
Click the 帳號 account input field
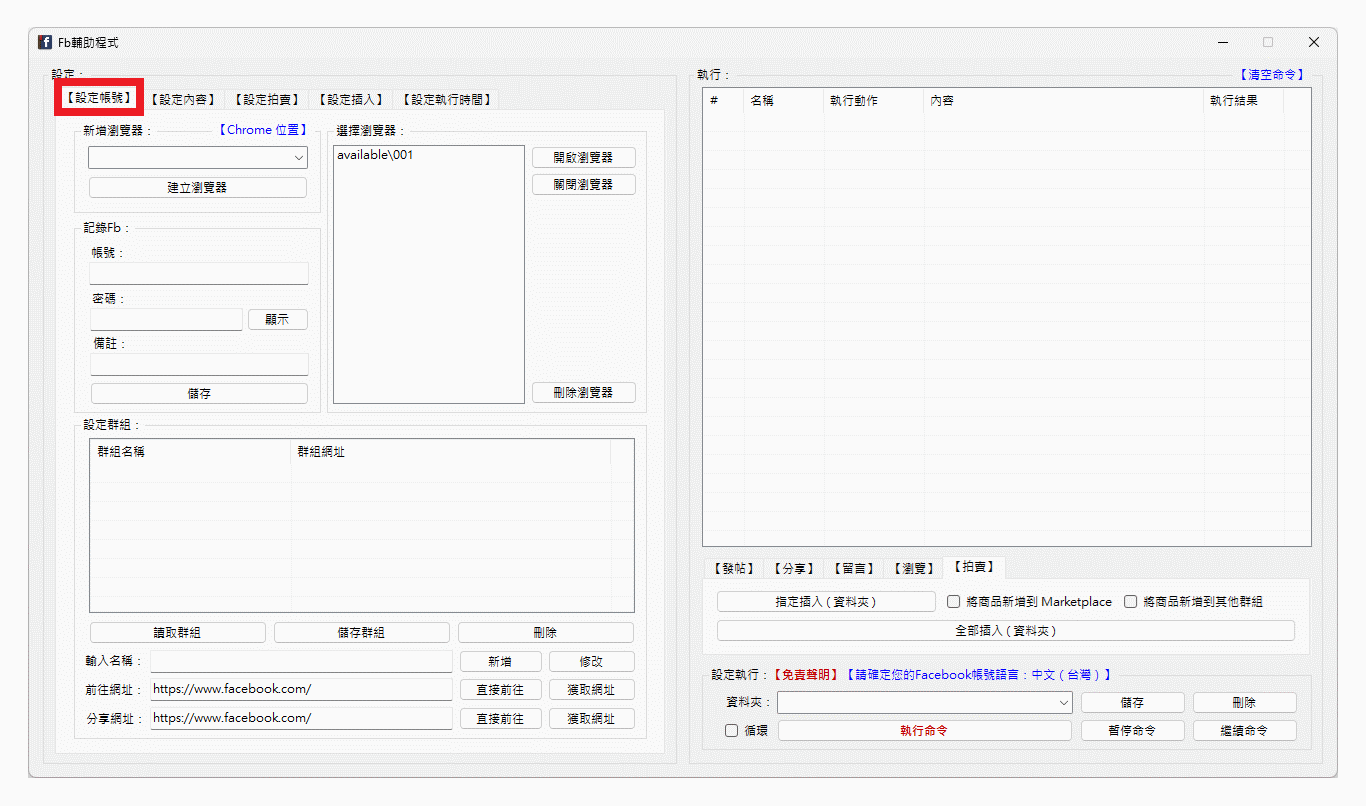(198, 273)
